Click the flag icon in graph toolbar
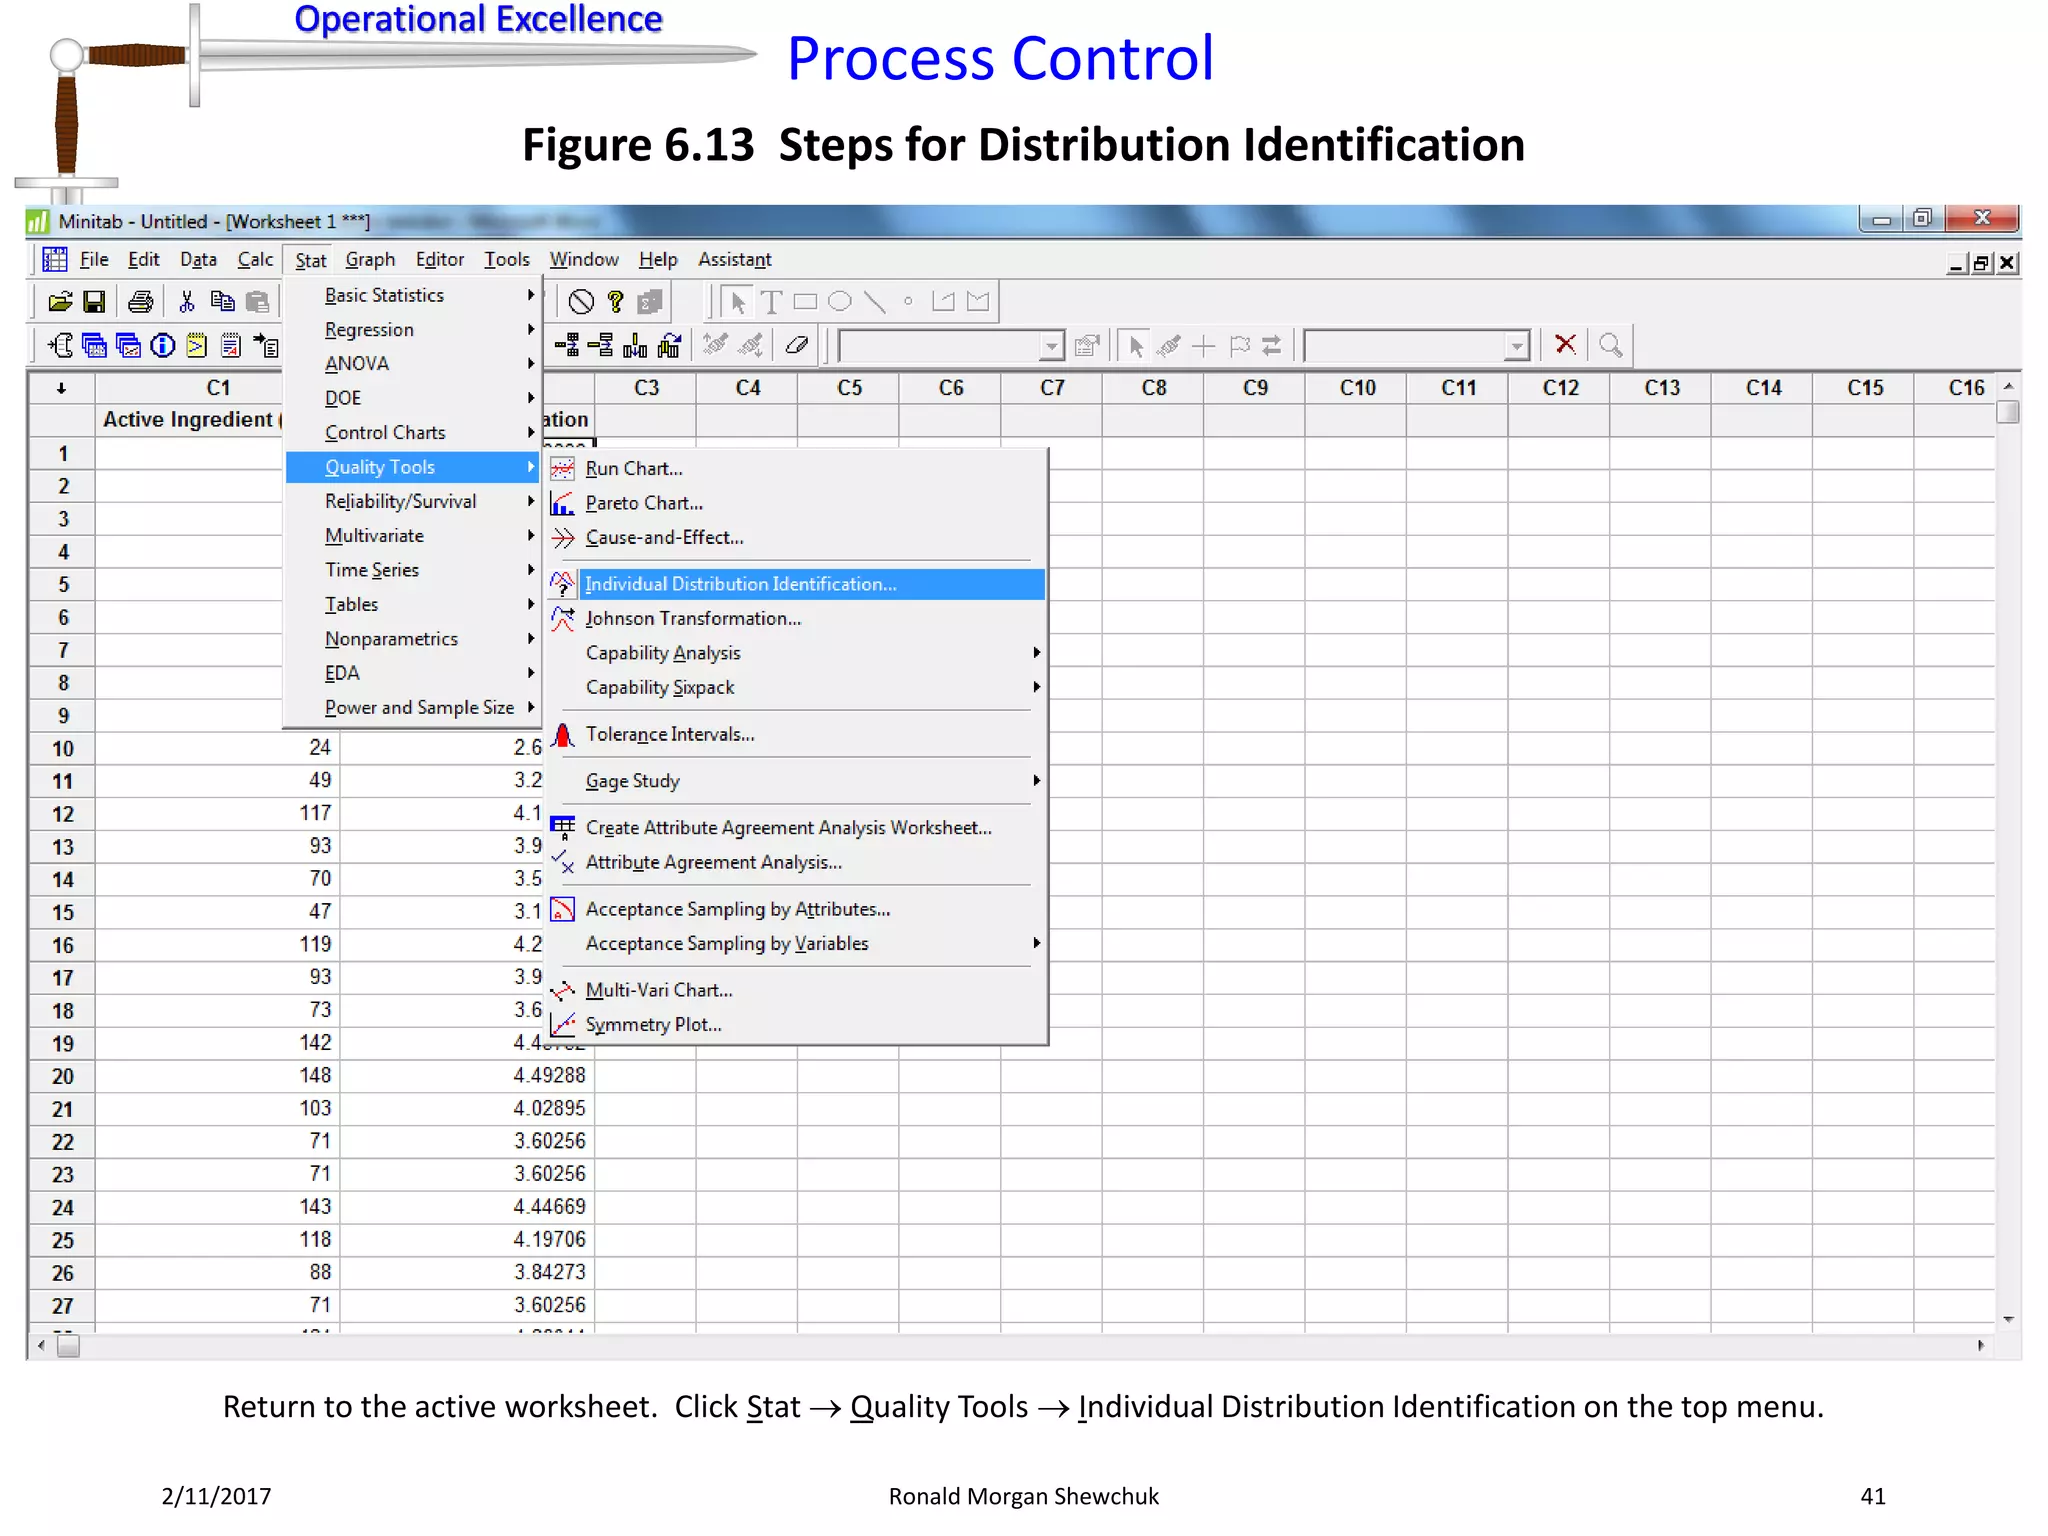Image resolution: width=2048 pixels, height=1536 pixels. point(1240,346)
